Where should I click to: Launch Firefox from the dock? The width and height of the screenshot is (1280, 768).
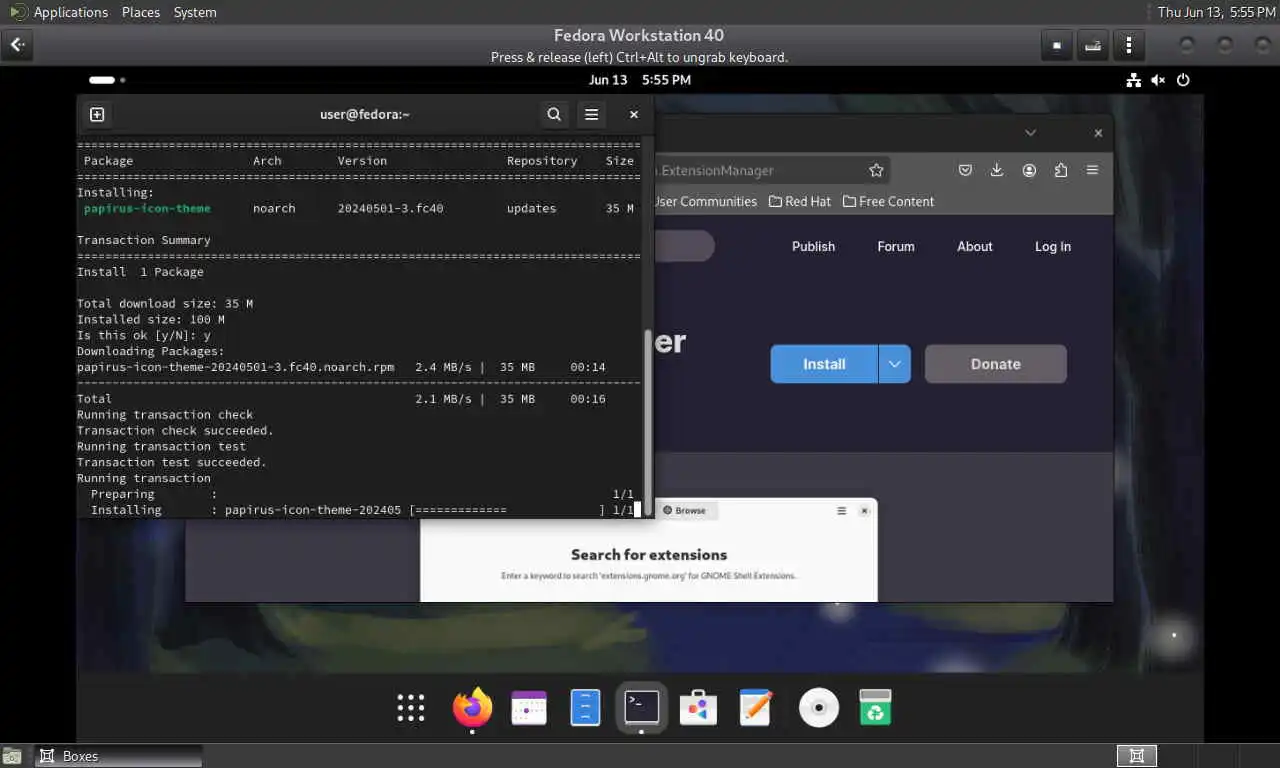pos(472,707)
